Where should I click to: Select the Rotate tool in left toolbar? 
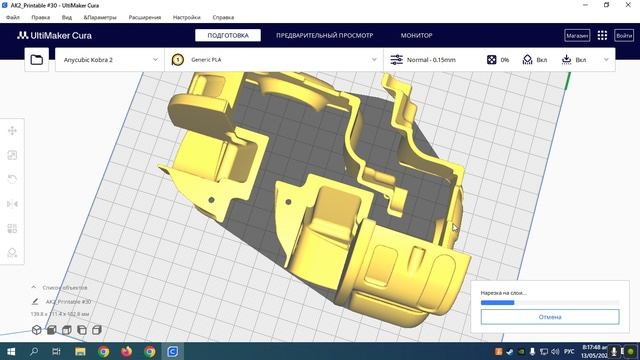pyautogui.click(x=12, y=179)
